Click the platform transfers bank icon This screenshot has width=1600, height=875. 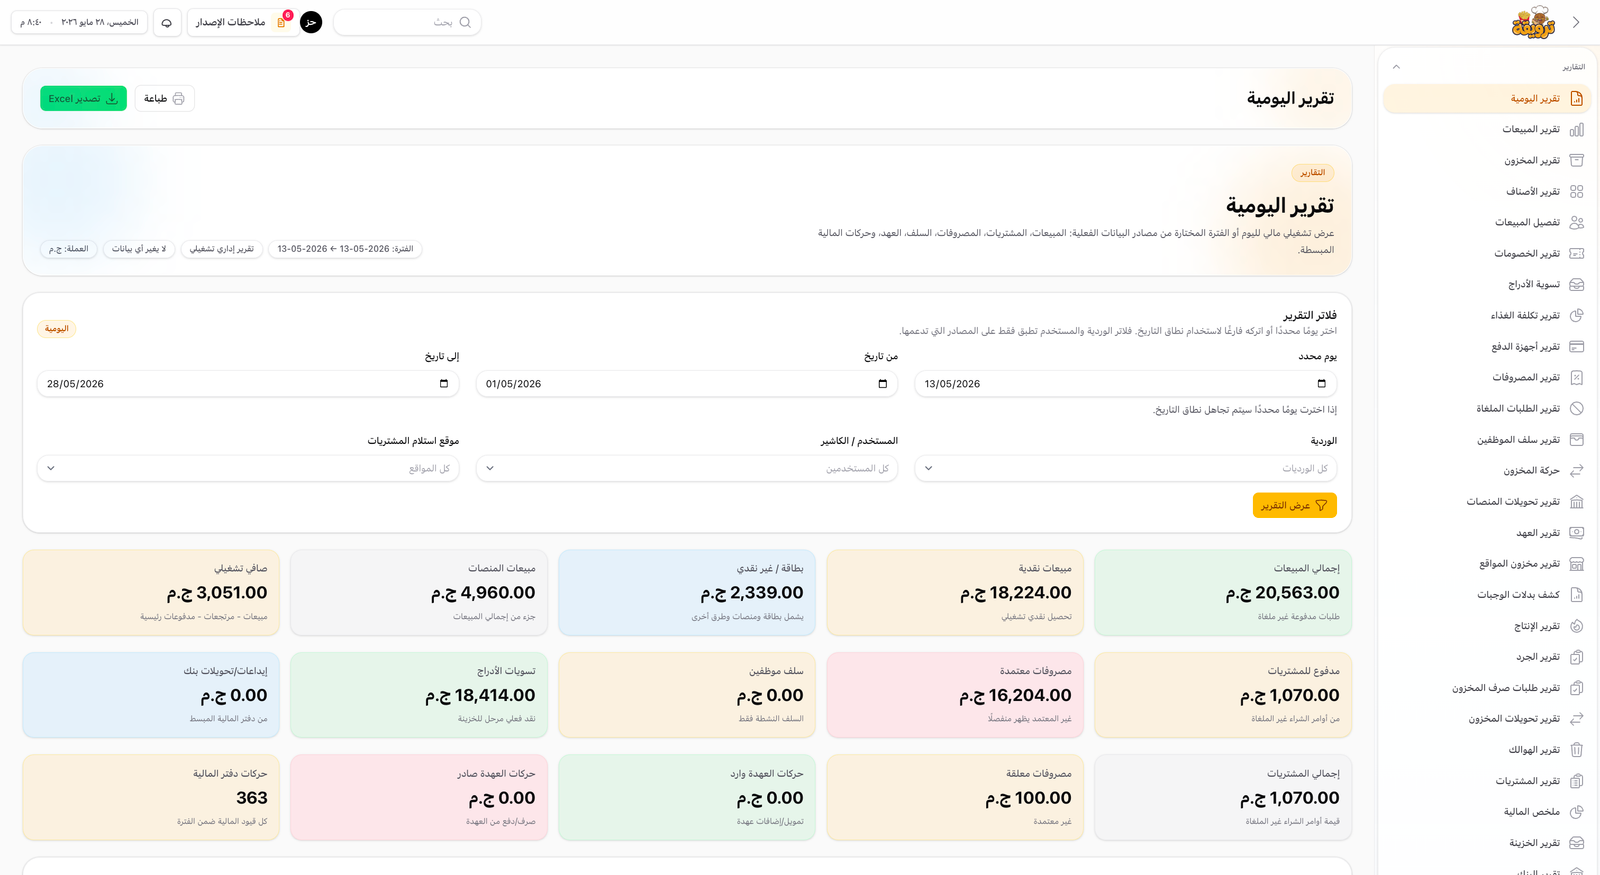(1576, 501)
